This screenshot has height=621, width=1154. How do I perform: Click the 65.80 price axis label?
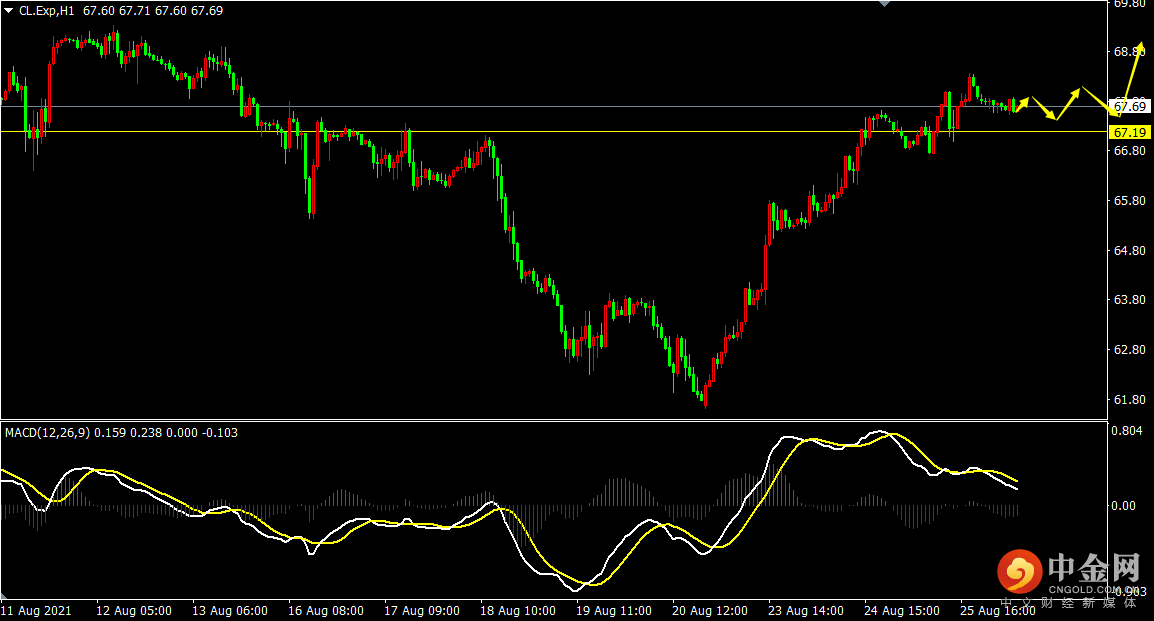[1130, 200]
